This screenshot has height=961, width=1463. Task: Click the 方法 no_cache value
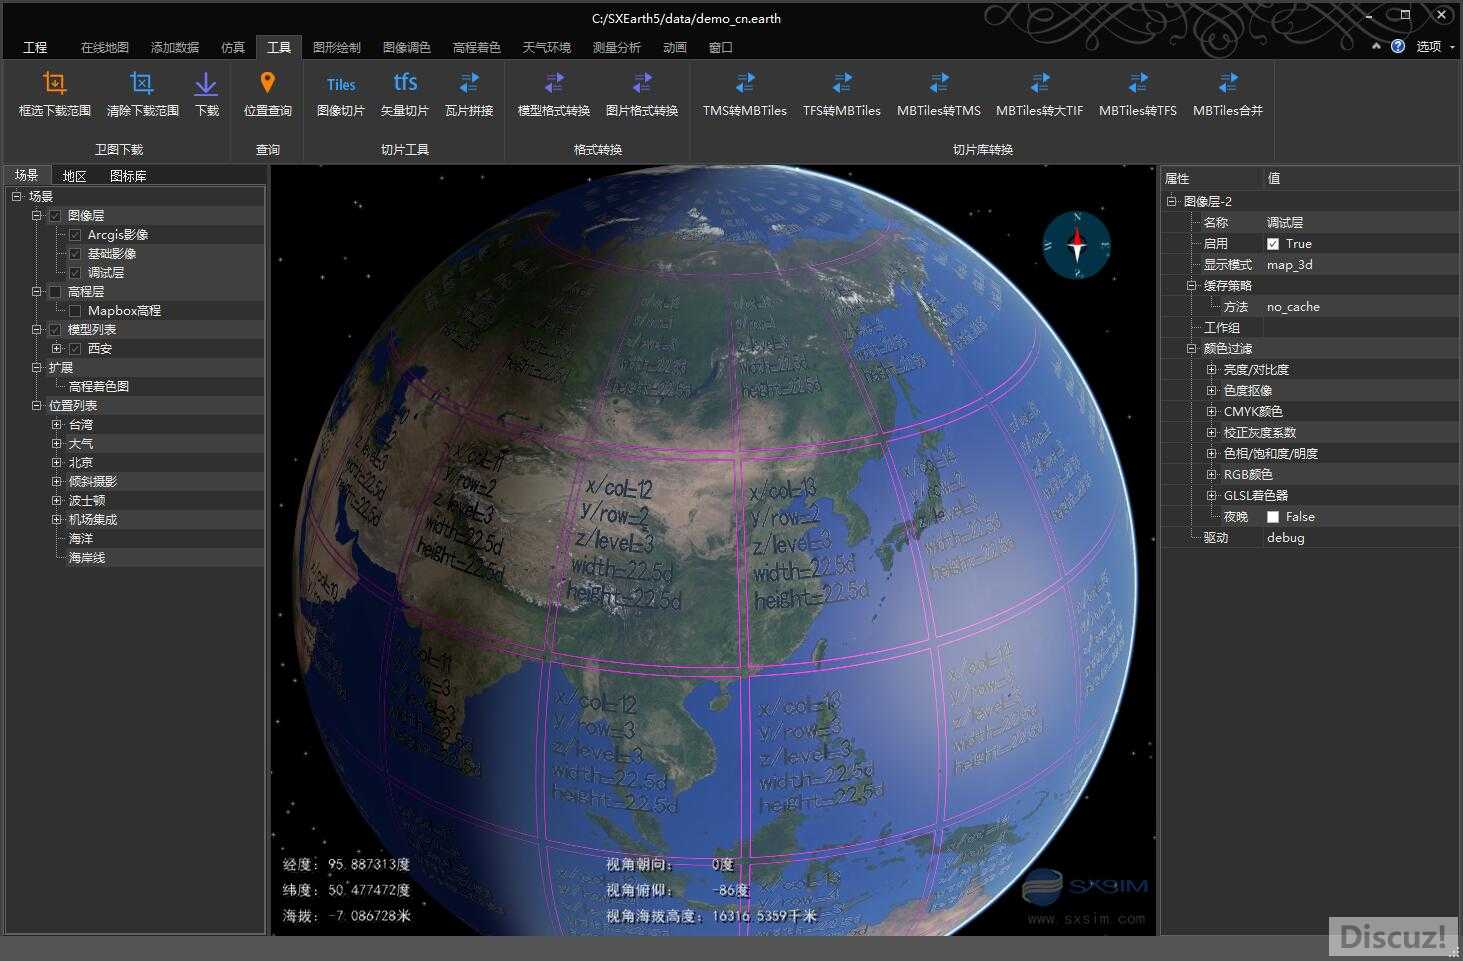(x=1360, y=307)
